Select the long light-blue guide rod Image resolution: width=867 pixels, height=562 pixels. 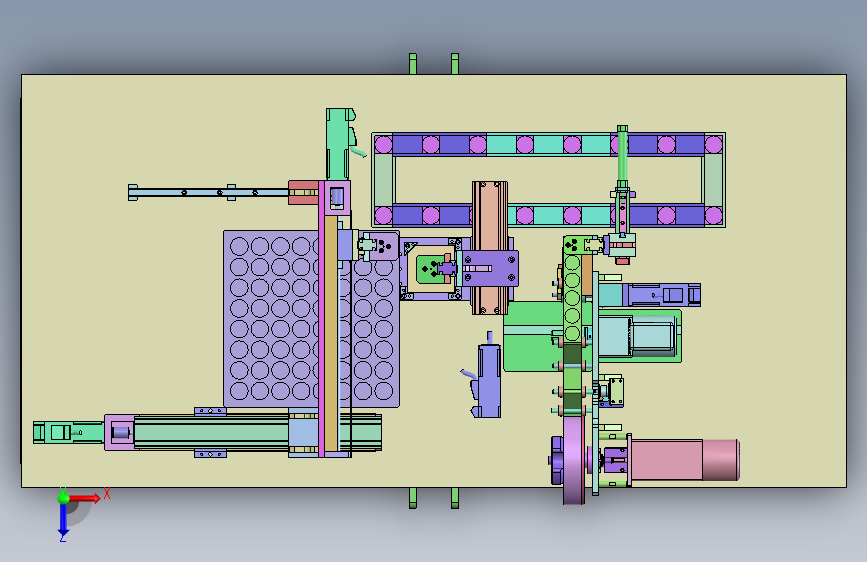point(208,192)
